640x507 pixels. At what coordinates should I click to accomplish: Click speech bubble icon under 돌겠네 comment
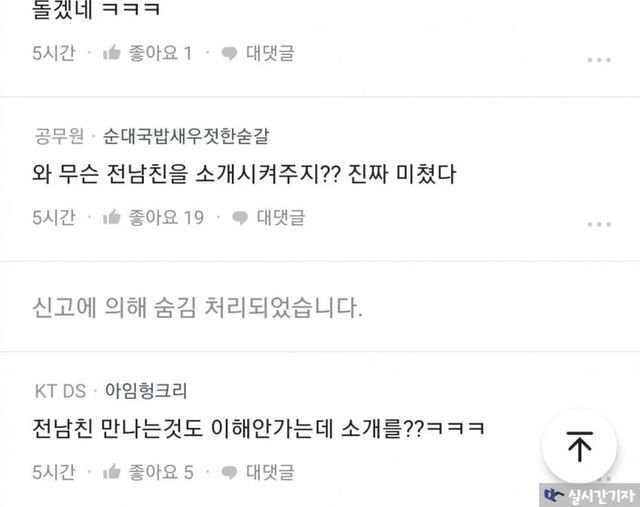point(229,53)
